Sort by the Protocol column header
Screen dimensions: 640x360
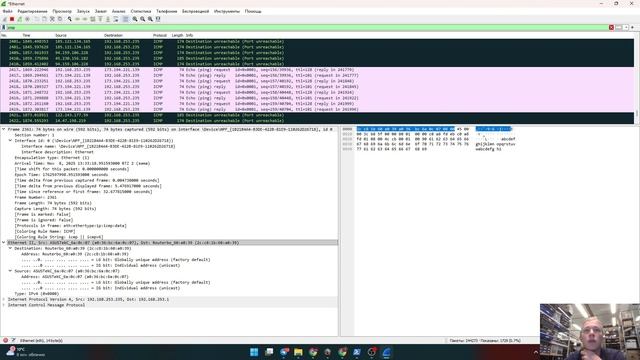pos(160,36)
